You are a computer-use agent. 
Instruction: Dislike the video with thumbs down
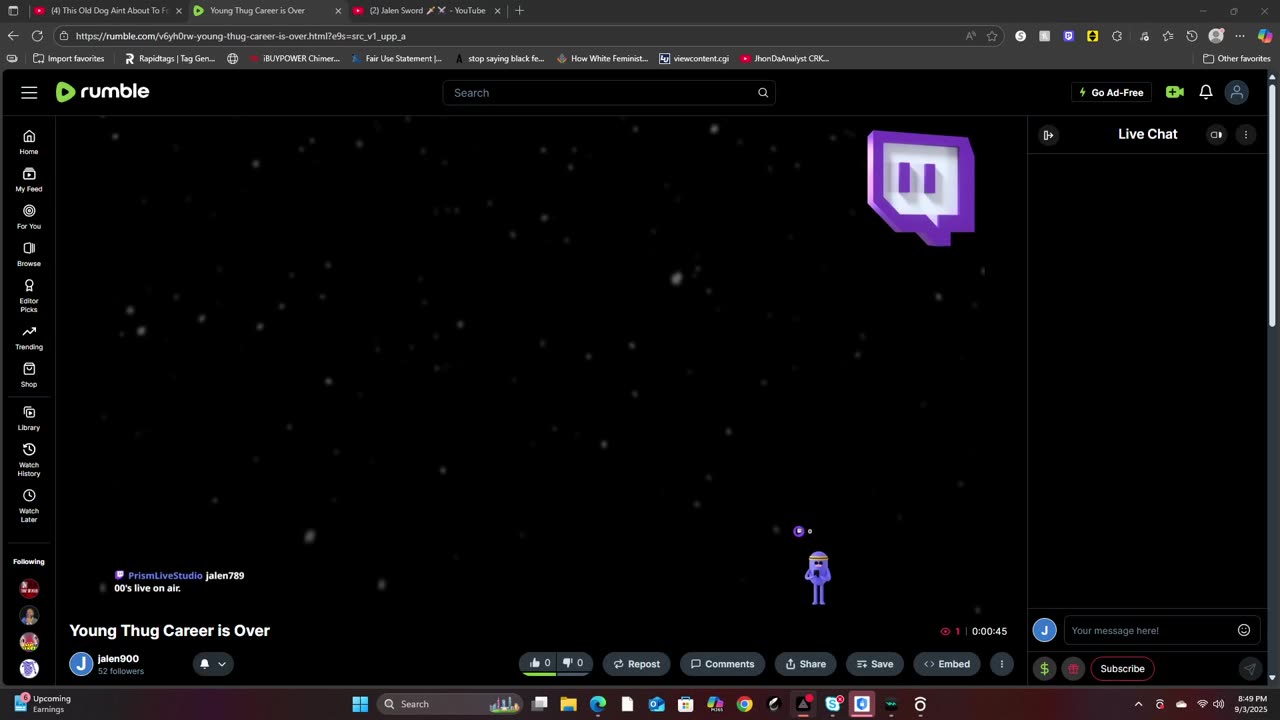(573, 663)
